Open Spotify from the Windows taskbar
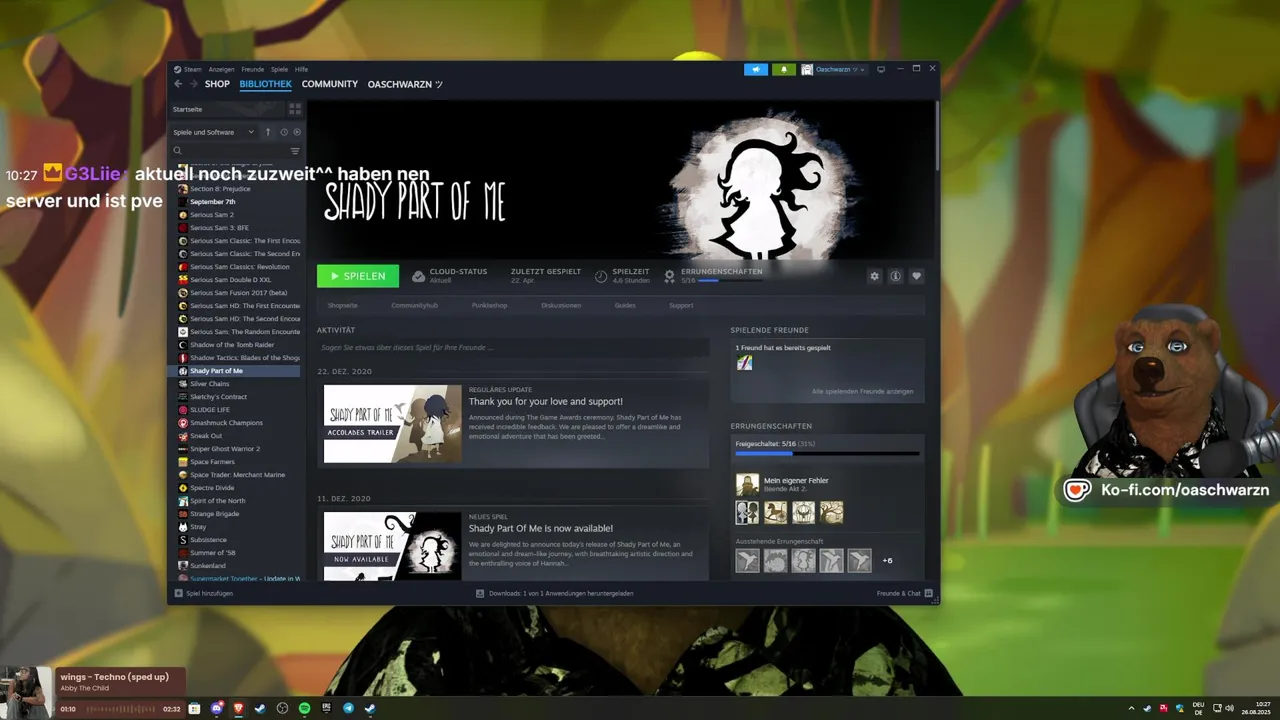The image size is (1280, 720). 305,708
